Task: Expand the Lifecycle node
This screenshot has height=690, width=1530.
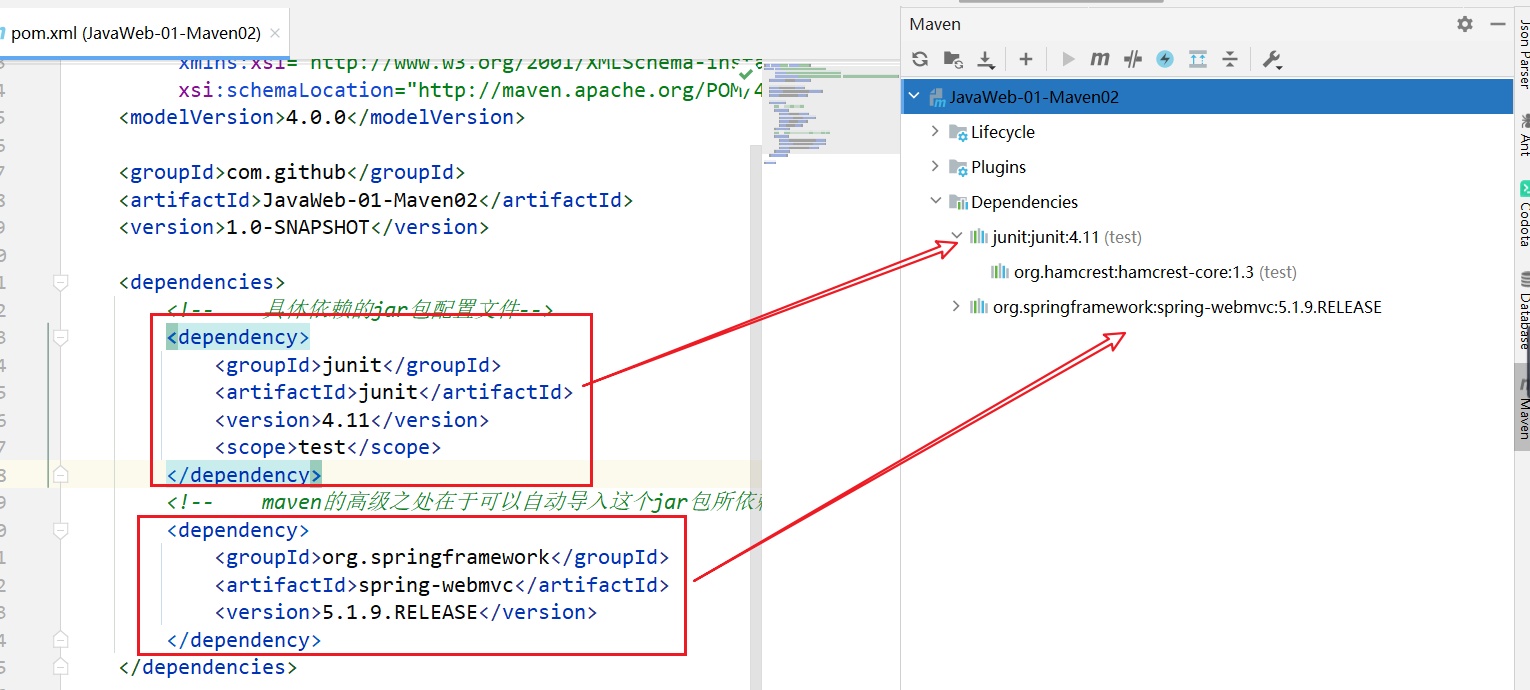Action: click(x=936, y=132)
